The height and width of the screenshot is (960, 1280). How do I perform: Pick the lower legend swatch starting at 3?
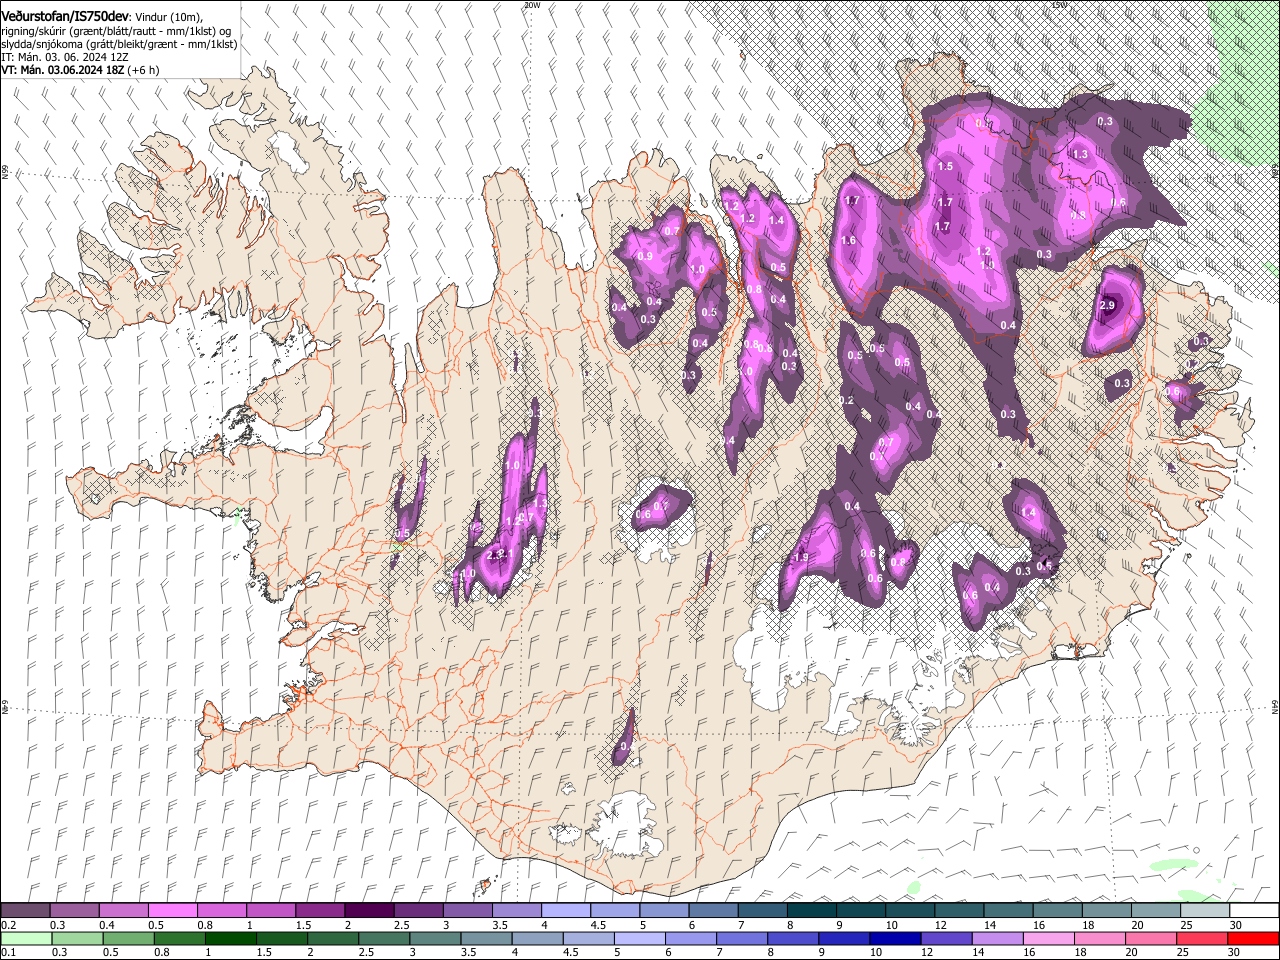pos(436,938)
